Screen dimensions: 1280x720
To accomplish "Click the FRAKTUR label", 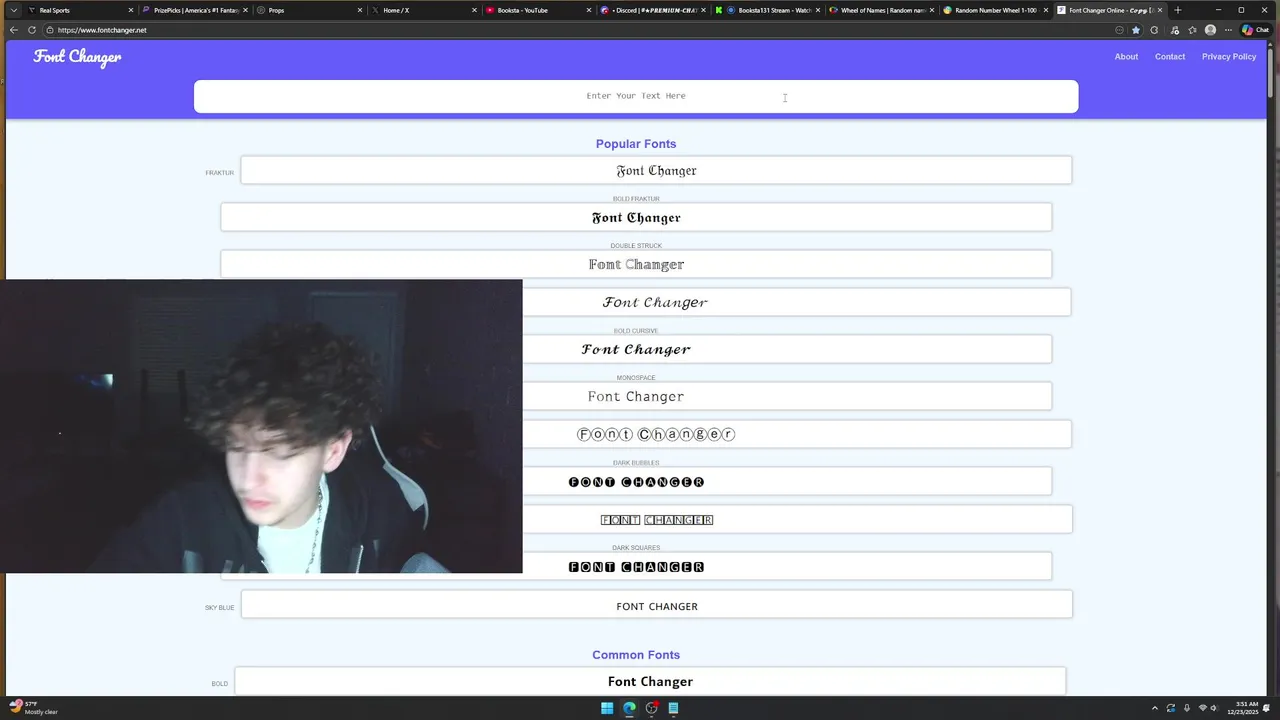I will pyautogui.click(x=220, y=173).
